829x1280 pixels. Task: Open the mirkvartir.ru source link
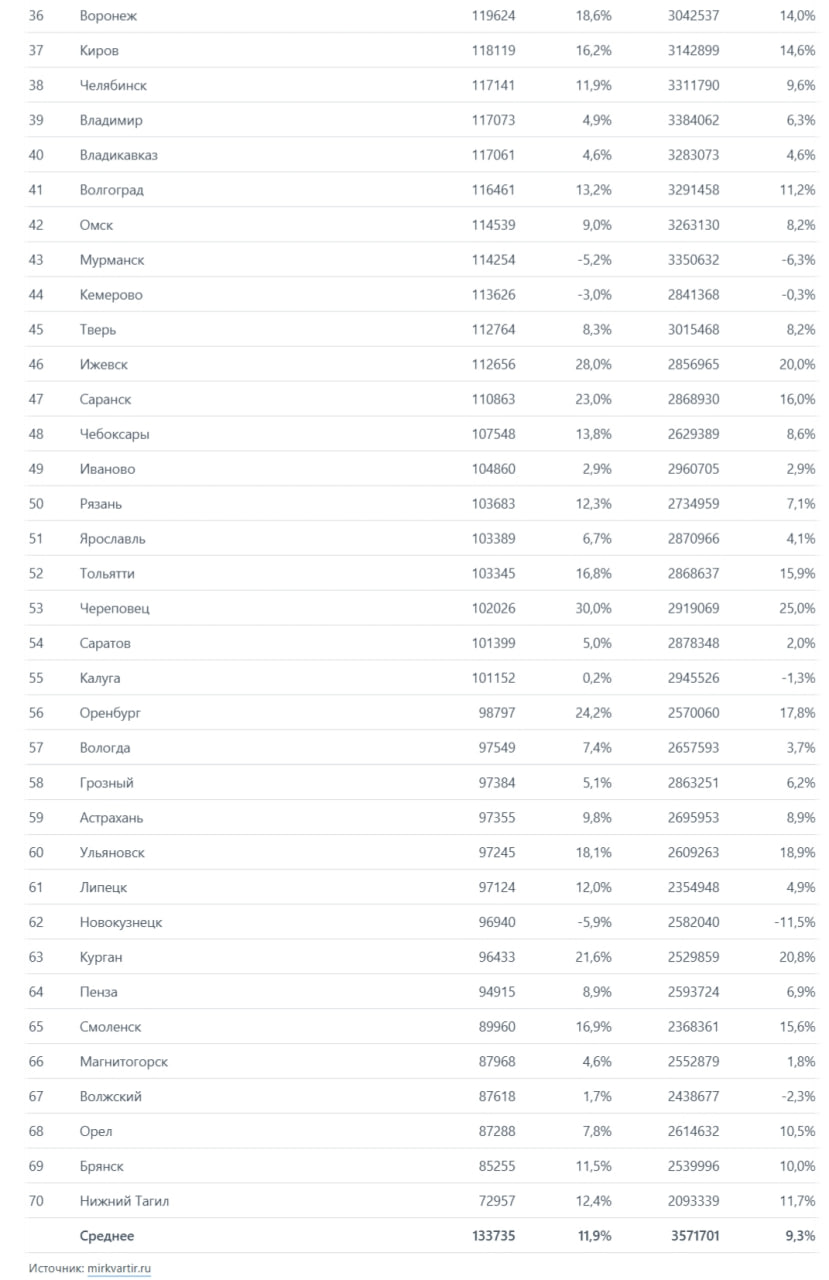point(118,1268)
